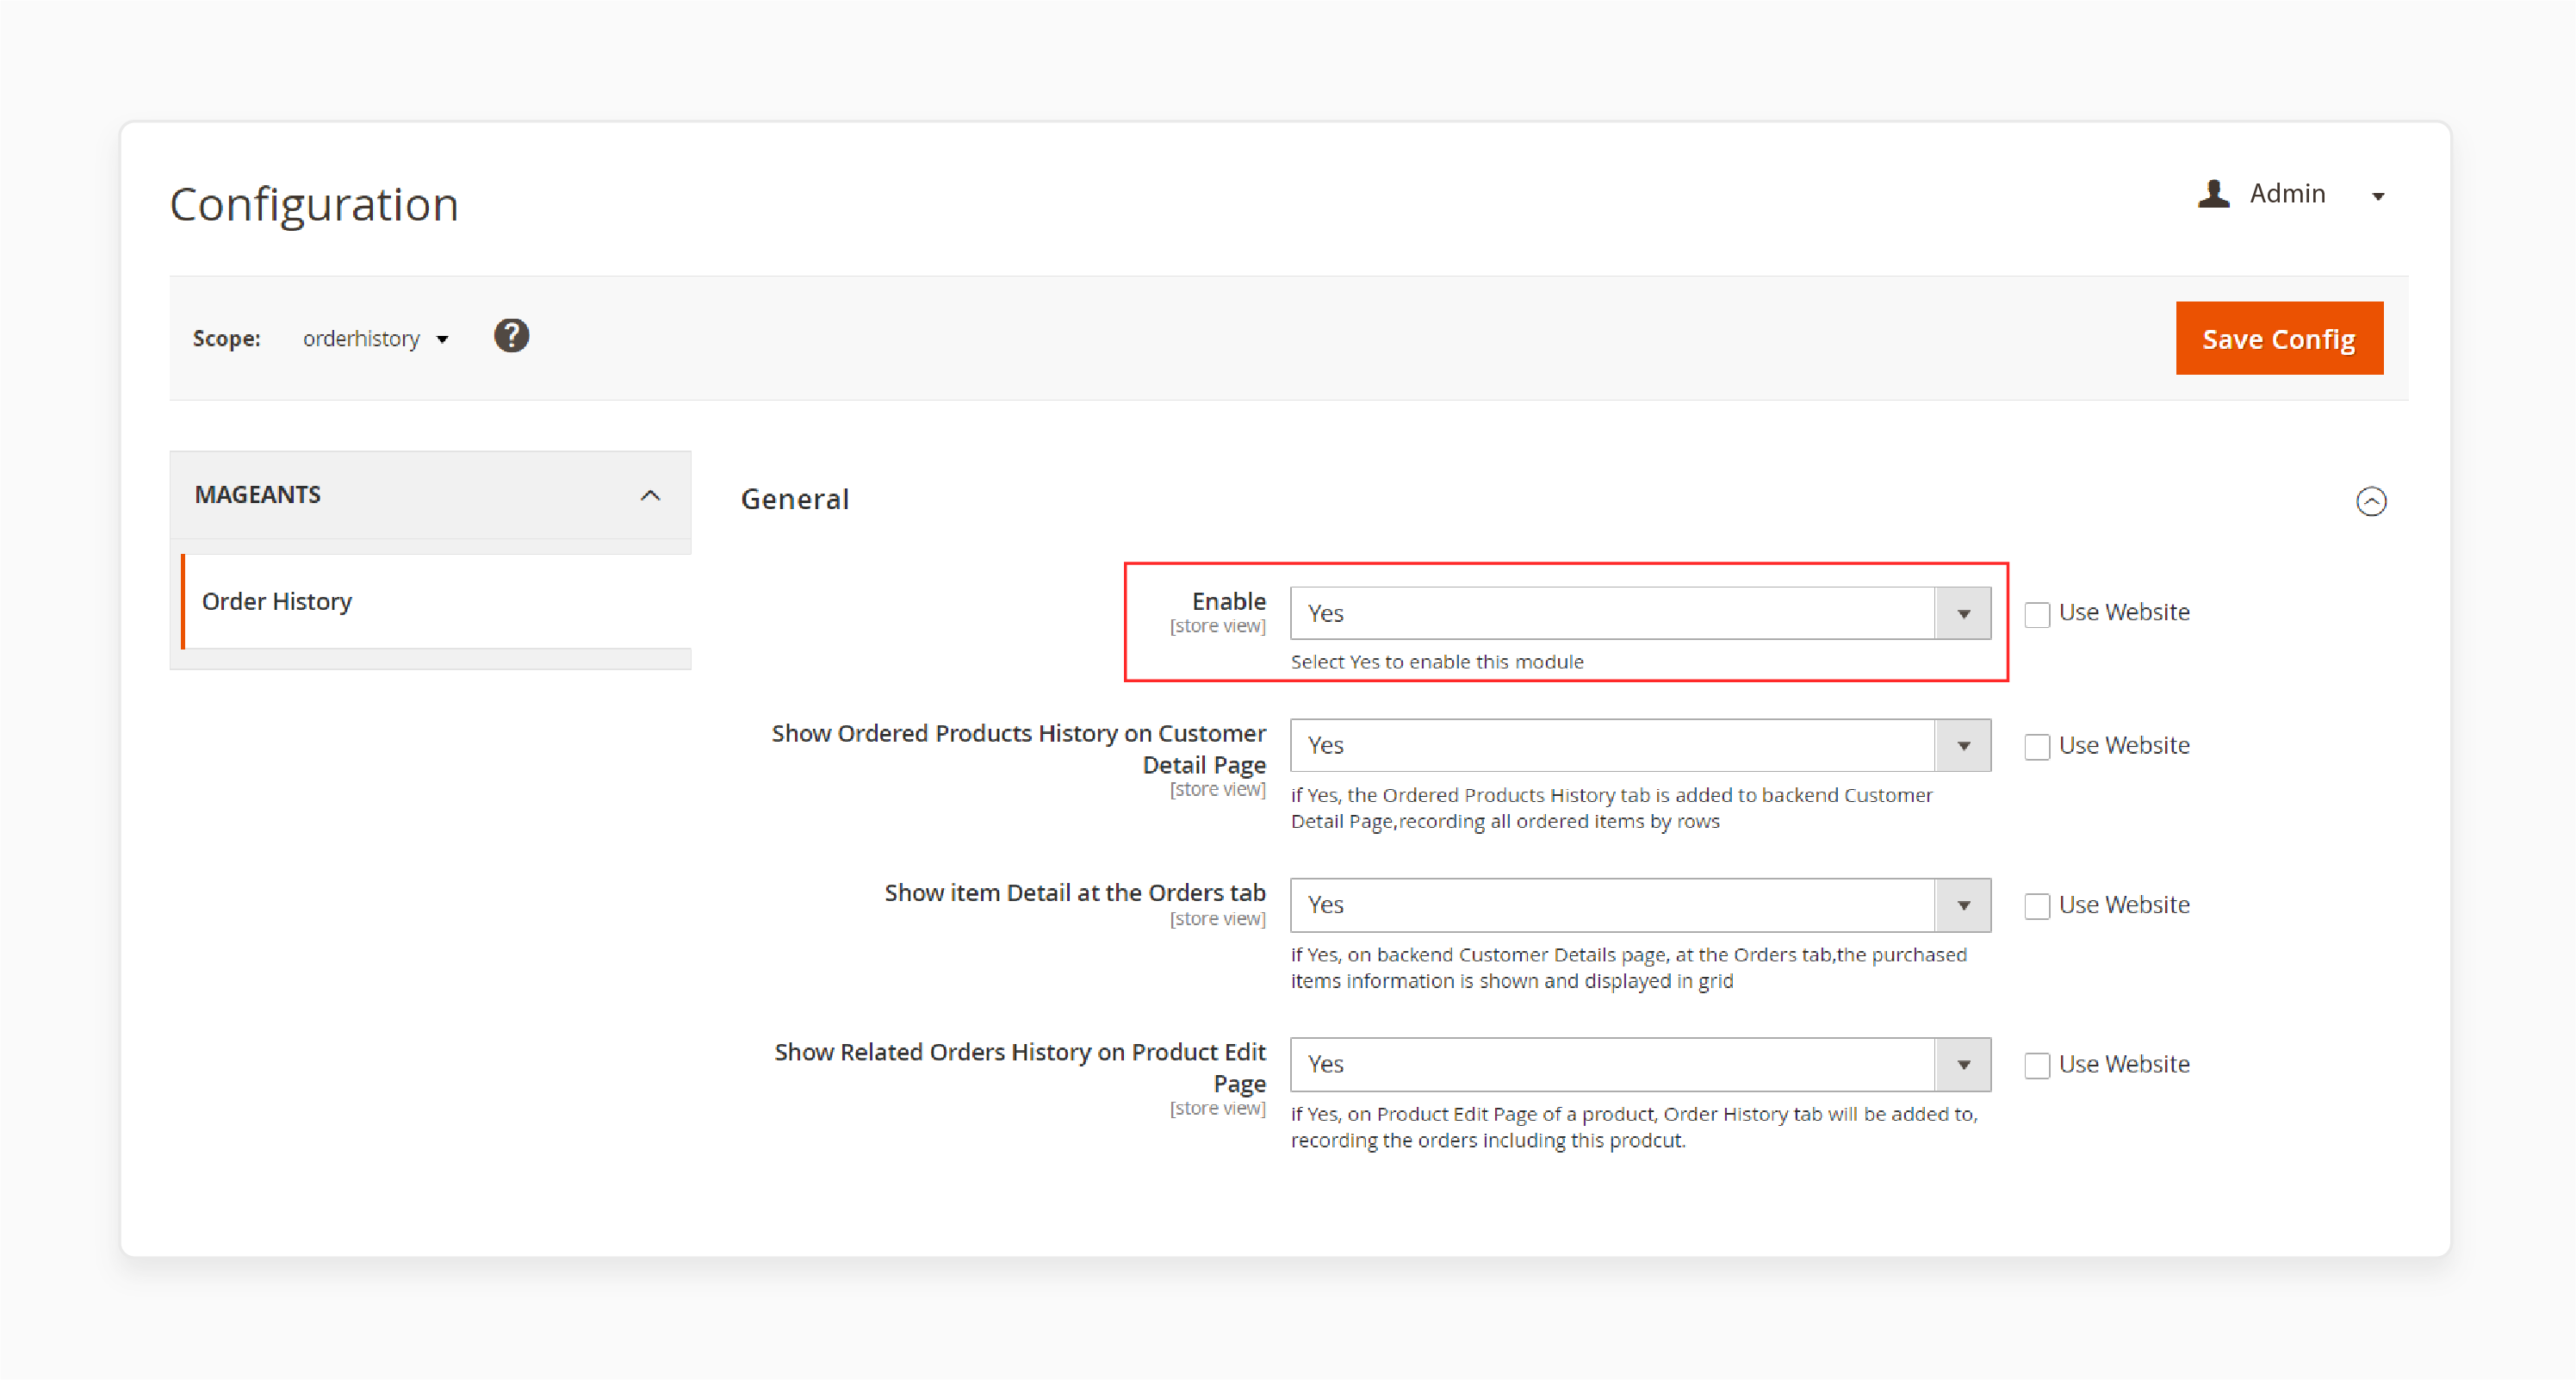
Task: Click the Save Config button
Action: pos(2279,338)
